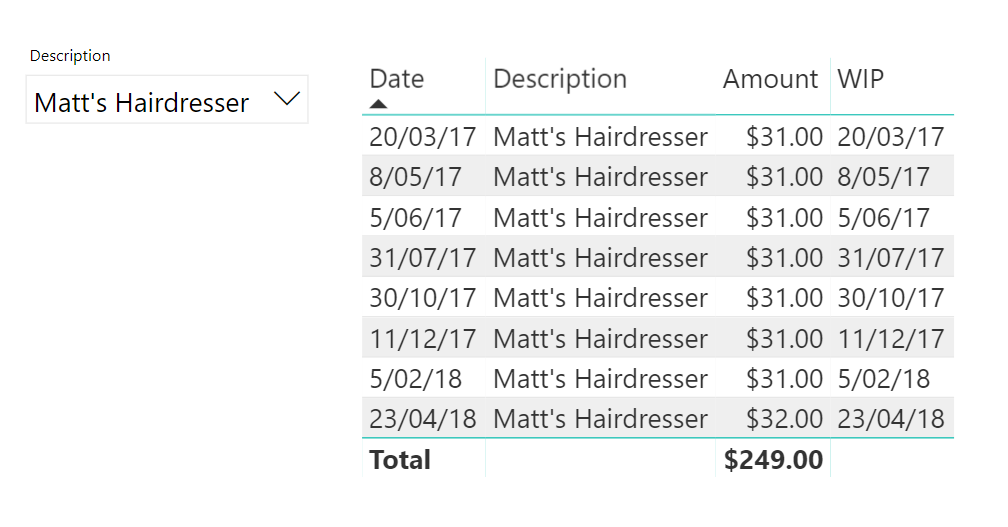Open the Matt's Hairdresser dropdown box

pyautogui.click(x=142, y=102)
